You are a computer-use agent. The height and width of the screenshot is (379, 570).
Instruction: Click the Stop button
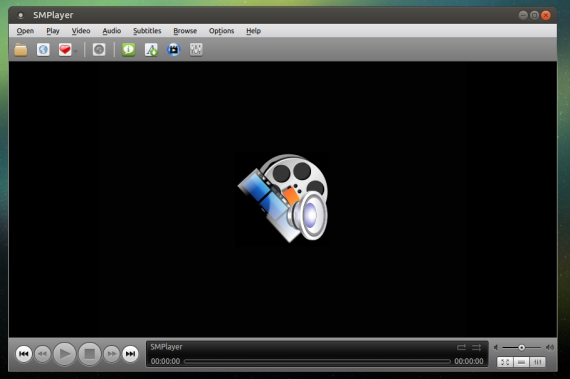90,354
